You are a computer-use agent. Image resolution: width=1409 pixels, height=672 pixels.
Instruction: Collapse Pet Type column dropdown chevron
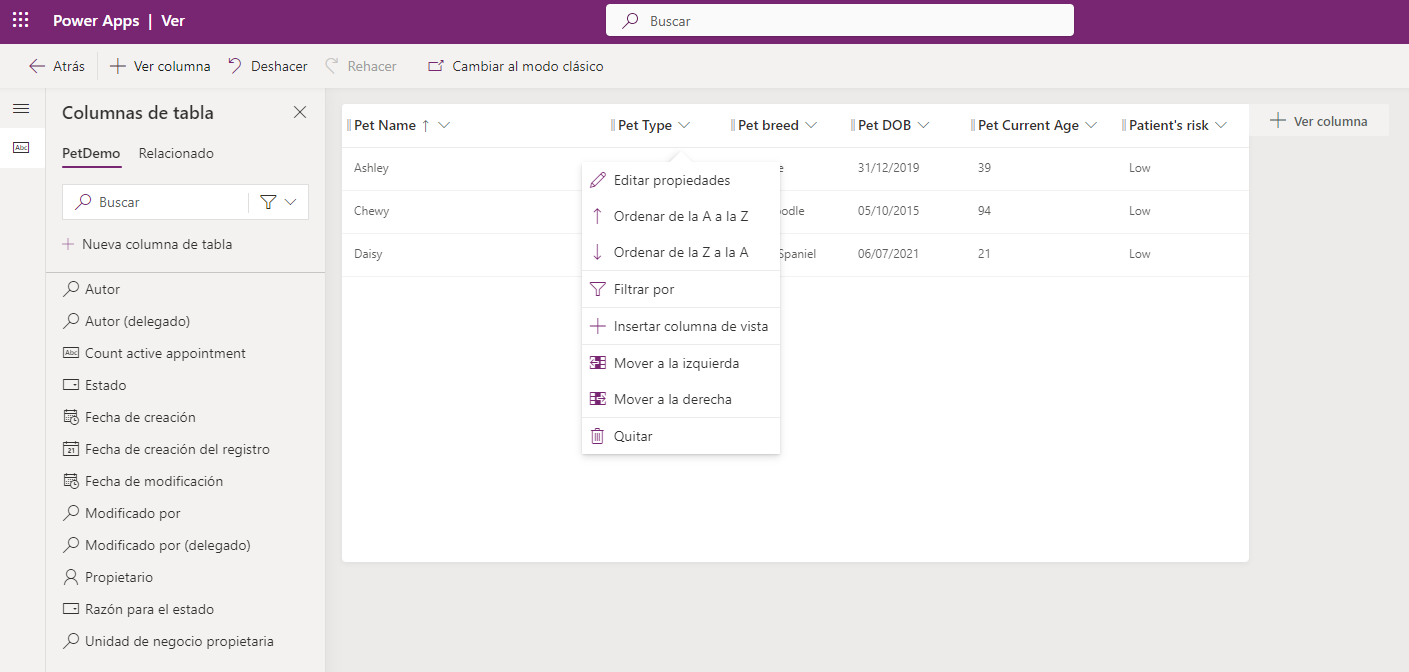click(x=684, y=125)
